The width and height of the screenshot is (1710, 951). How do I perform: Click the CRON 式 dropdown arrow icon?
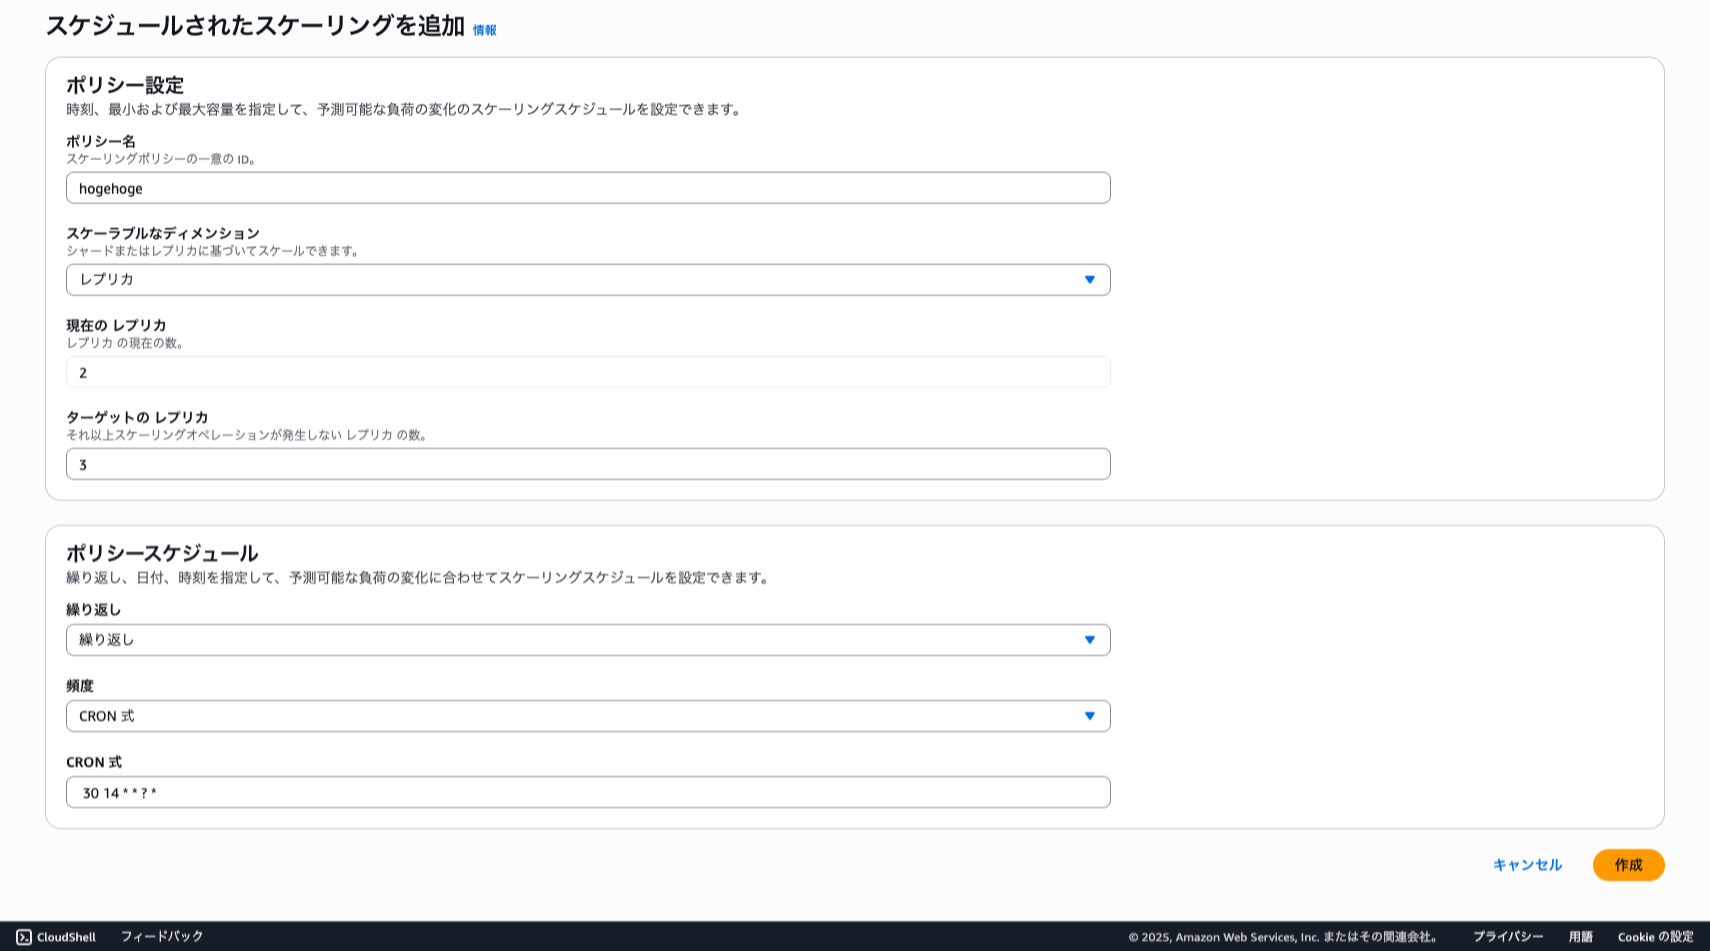(1090, 716)
